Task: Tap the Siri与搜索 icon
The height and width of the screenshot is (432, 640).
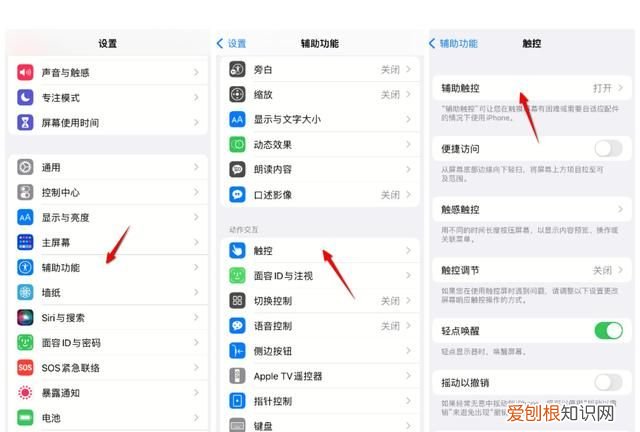Action: point(25,317)
